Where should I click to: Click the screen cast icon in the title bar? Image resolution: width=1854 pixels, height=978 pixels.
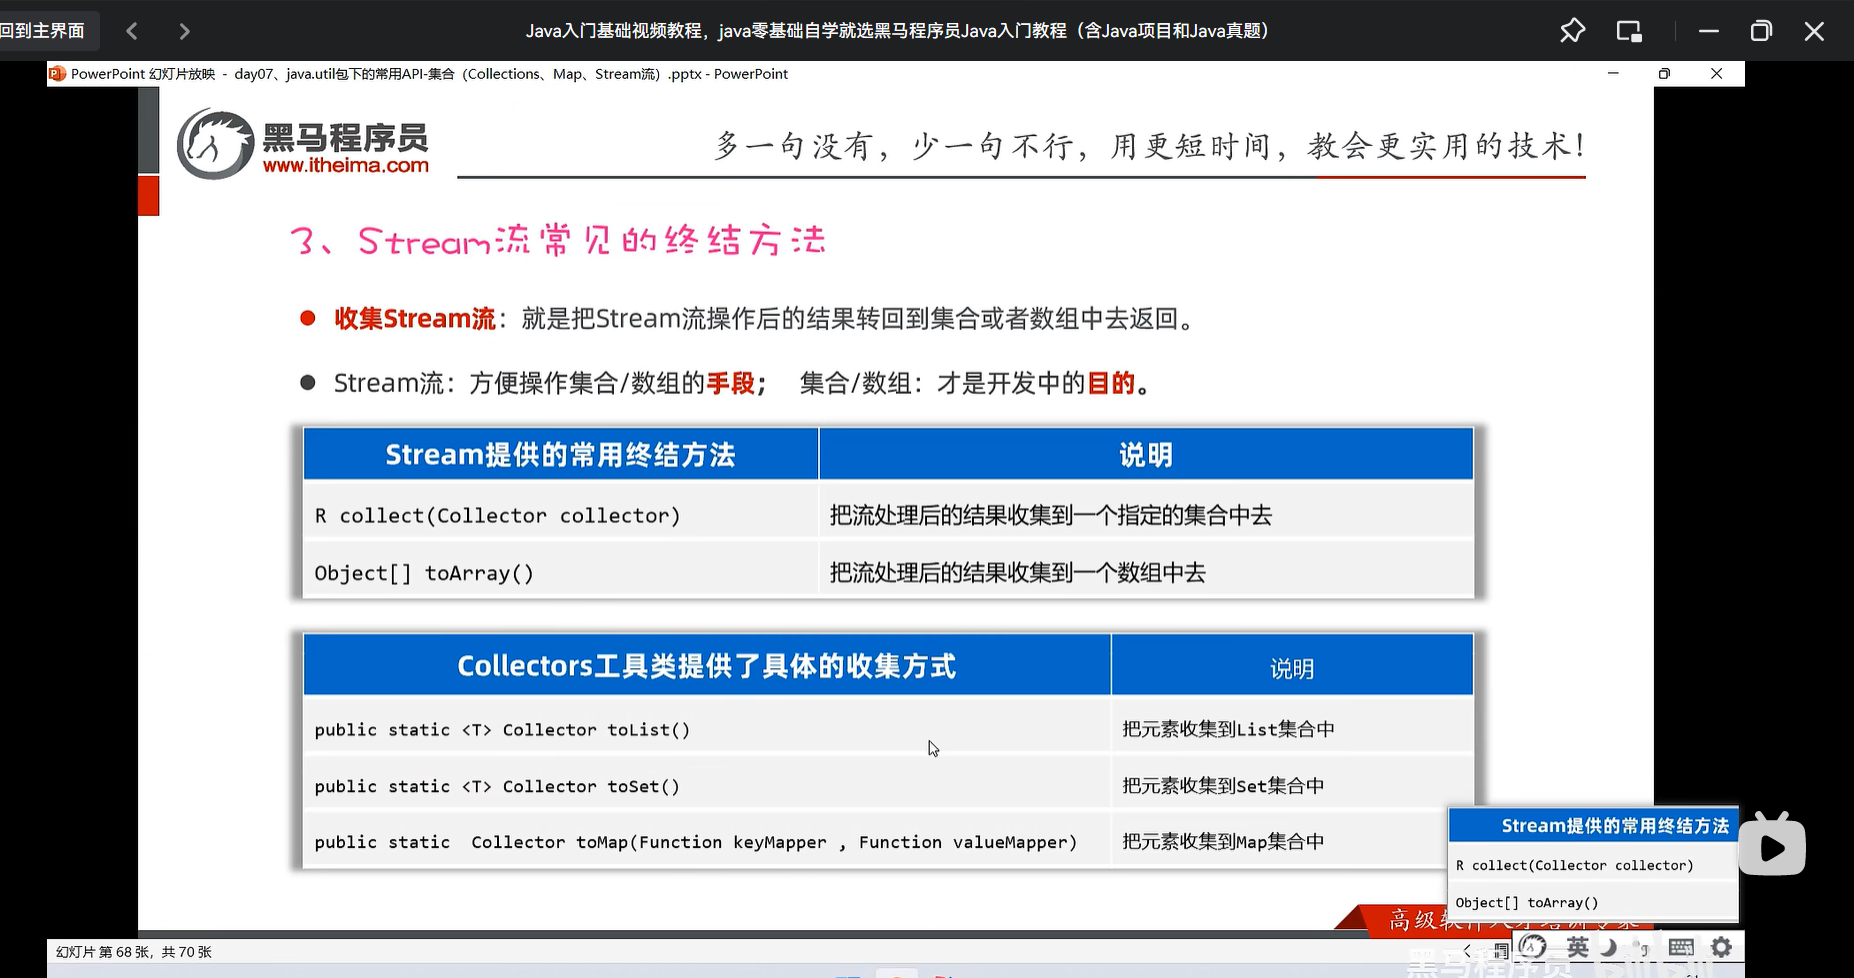[1629, 31]
